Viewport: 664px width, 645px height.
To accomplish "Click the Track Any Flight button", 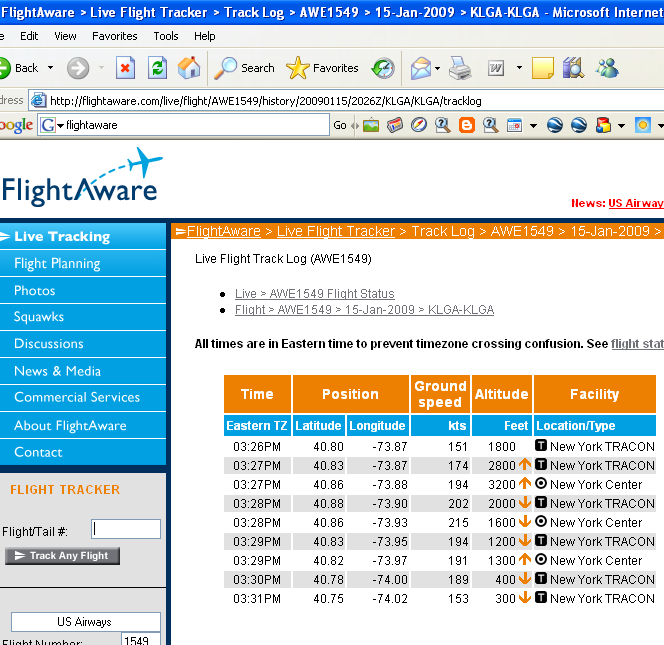I will (x=62, y=556).
